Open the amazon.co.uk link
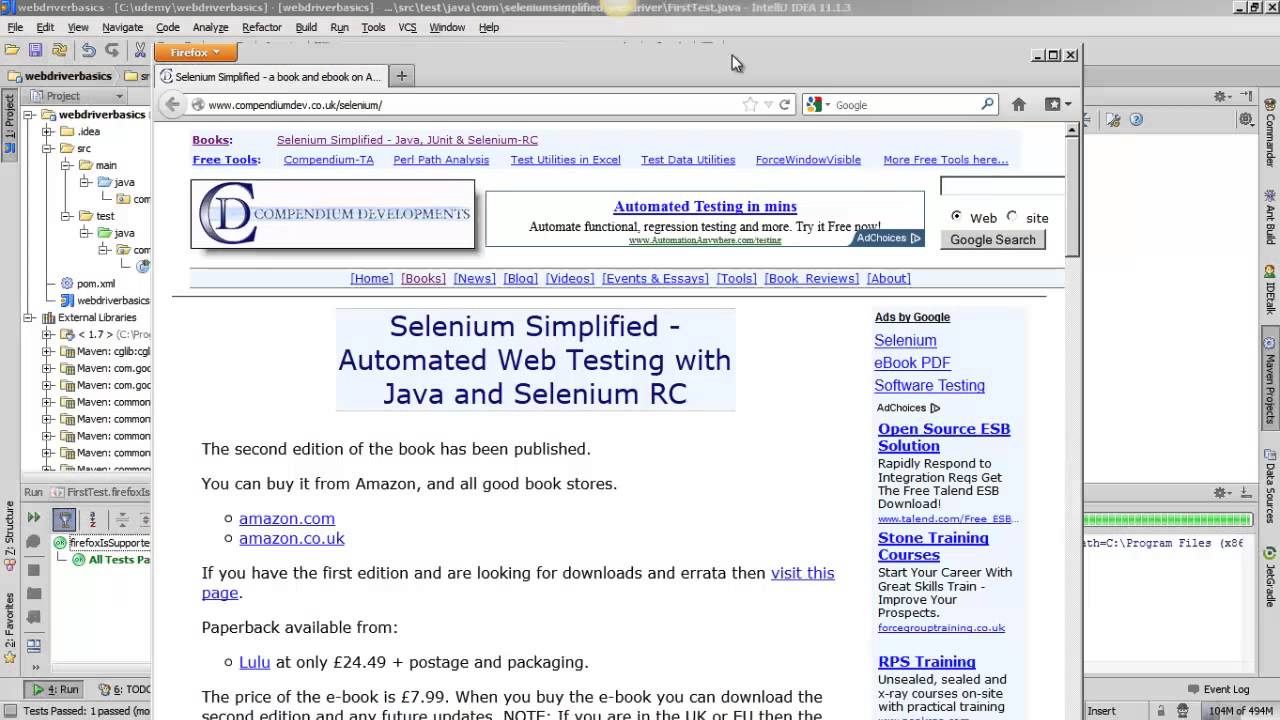 click(292, 538)
